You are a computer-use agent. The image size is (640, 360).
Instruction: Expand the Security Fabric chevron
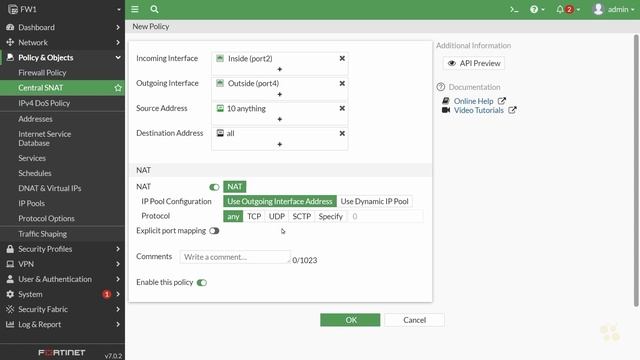point(118,309)
